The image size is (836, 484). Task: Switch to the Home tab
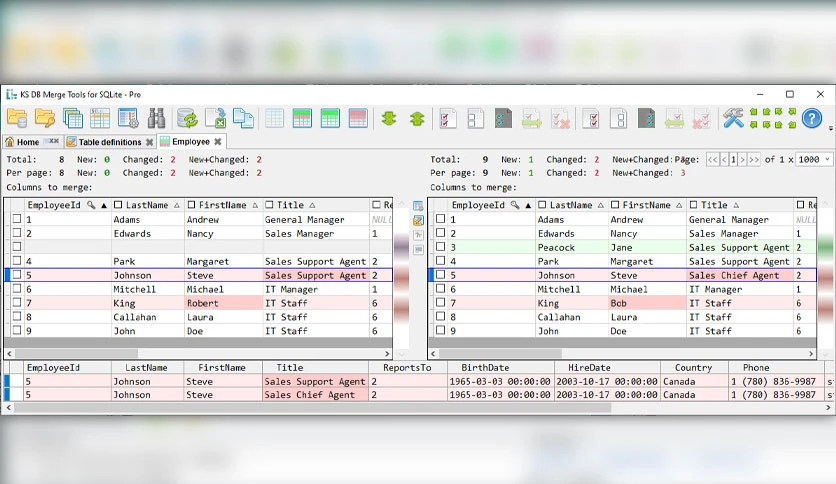pyautogui.click(x=28, y=142)
